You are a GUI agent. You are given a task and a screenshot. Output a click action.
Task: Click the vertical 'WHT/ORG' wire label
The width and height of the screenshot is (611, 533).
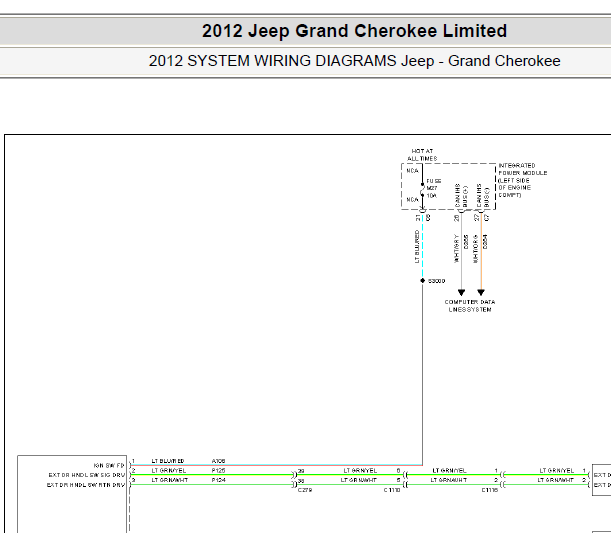(x=475, y=249)
